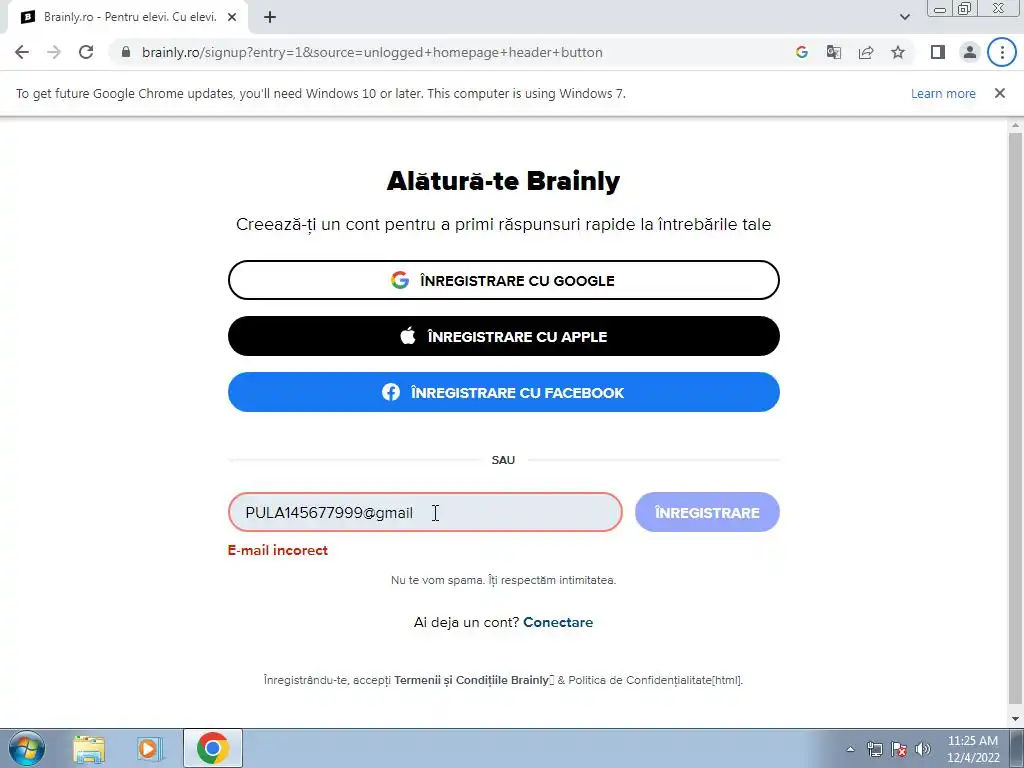The width and height of the screenshot is (1024, 768).
Task: Click the 'Nu te vom spama' privacy note
Action: point(504,580)
